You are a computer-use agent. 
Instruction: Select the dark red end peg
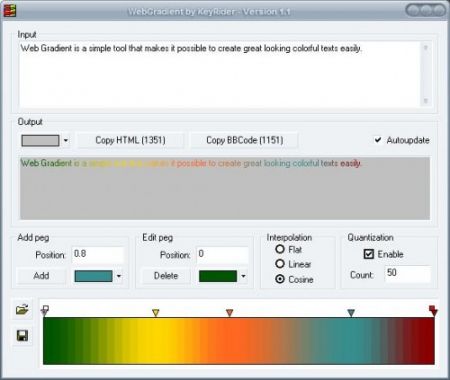tap(433, 311)
